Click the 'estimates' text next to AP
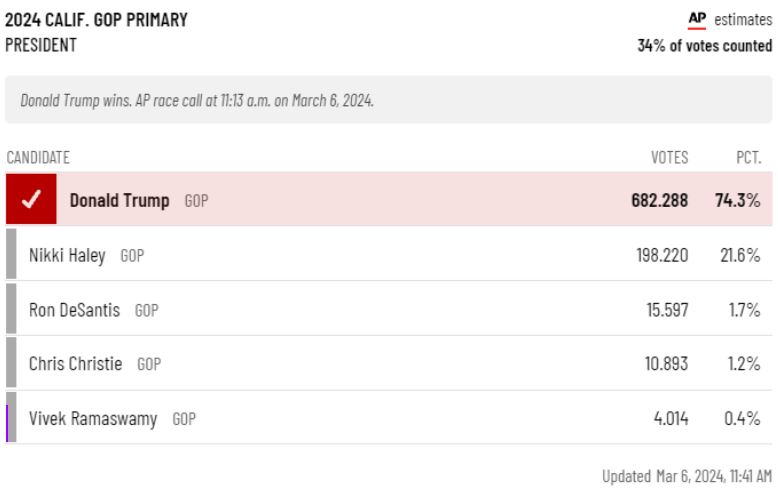 (746, 20)
